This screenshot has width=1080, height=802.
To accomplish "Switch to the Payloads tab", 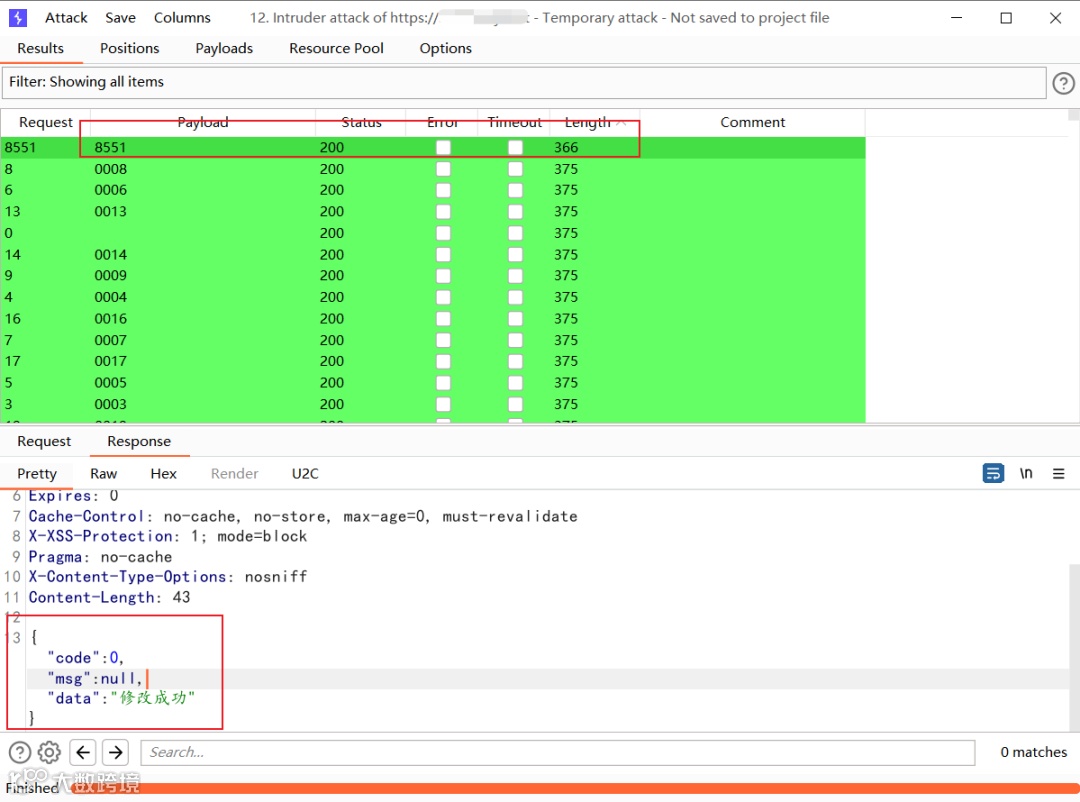I will point(224,48).
